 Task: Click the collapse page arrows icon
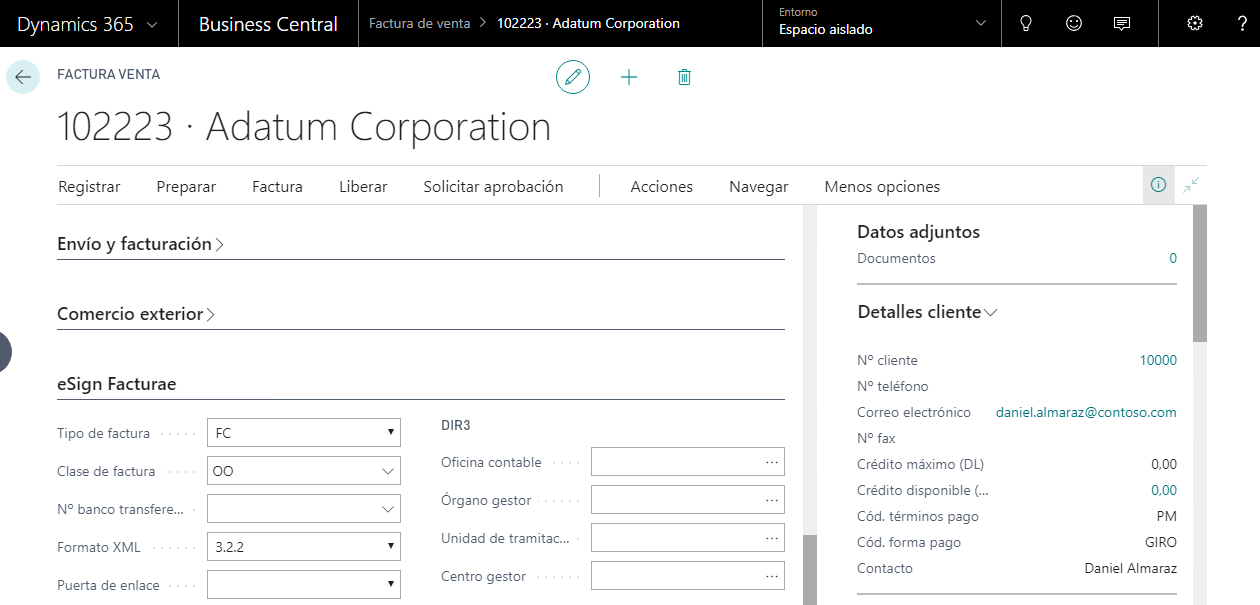pos(1191,185)
